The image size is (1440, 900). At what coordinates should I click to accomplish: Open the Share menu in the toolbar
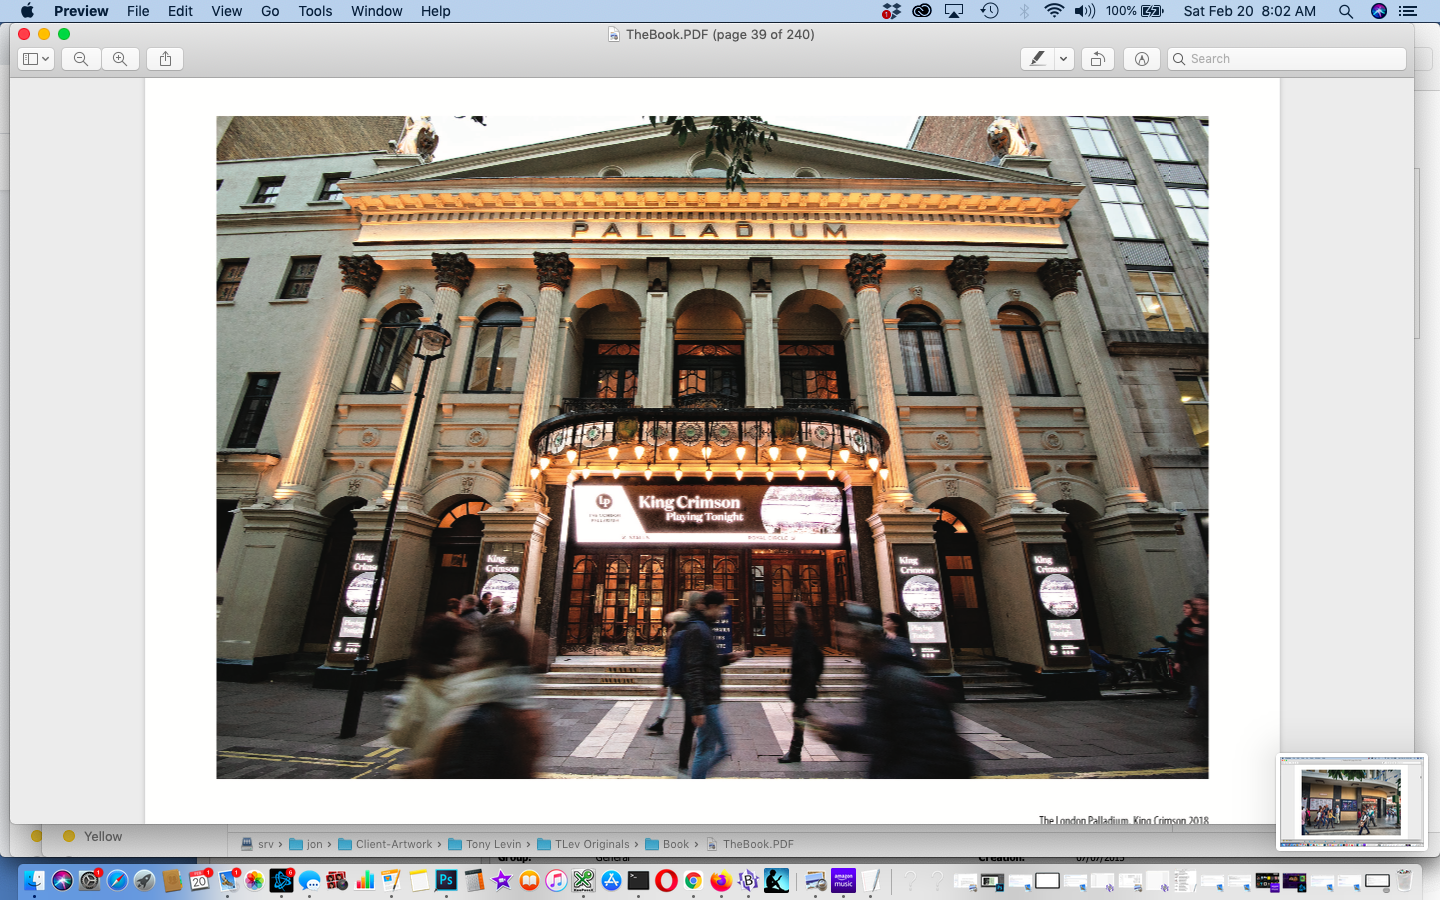click(166, 59)
